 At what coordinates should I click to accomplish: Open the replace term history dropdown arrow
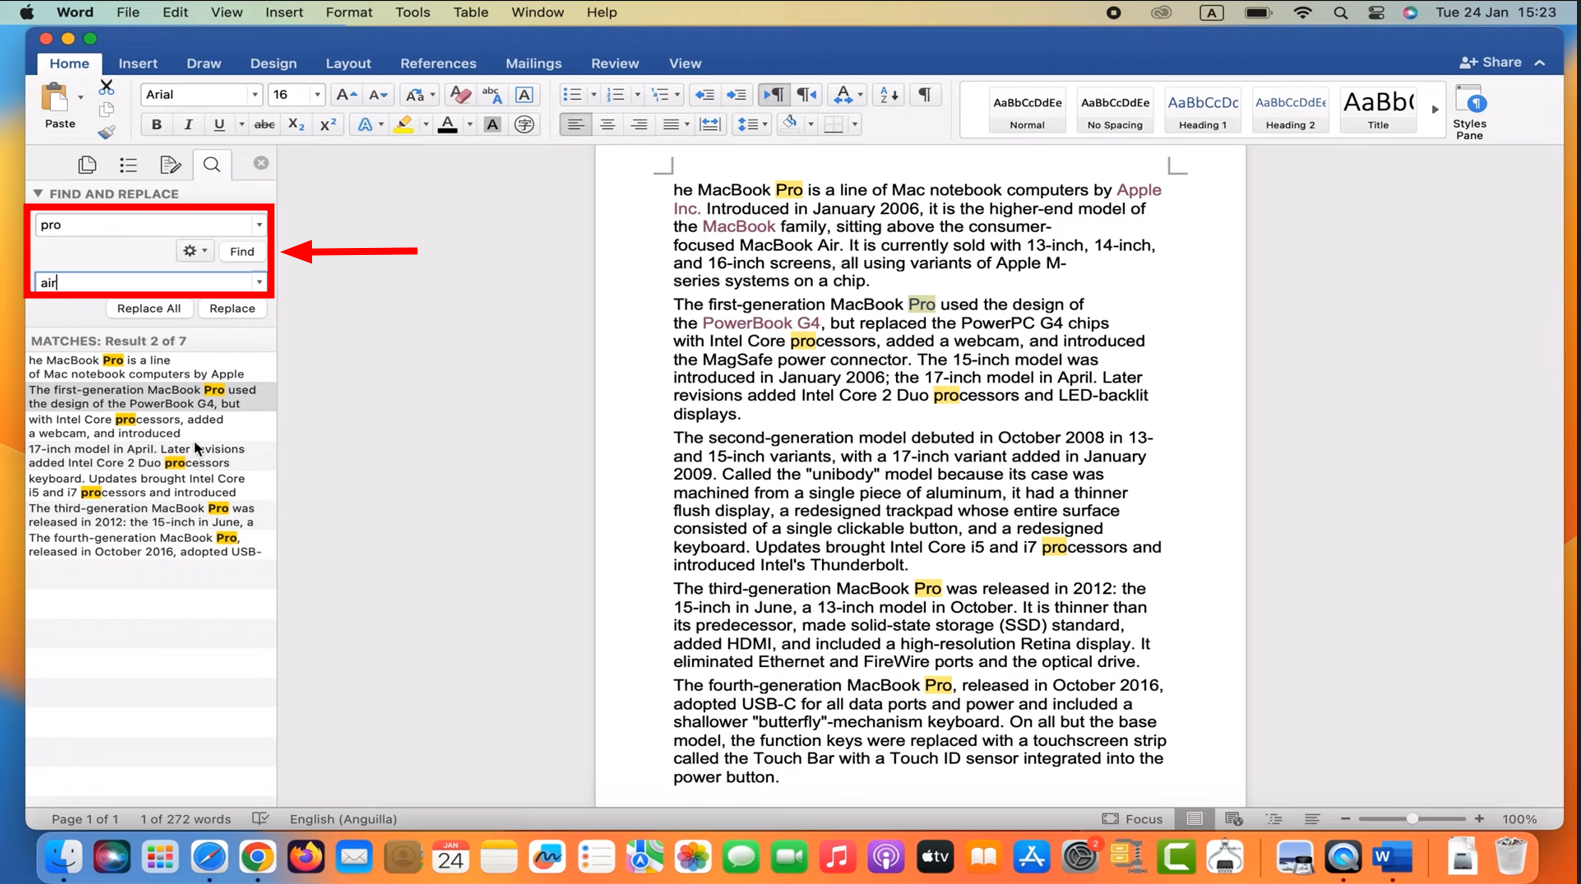pos(259,282)
